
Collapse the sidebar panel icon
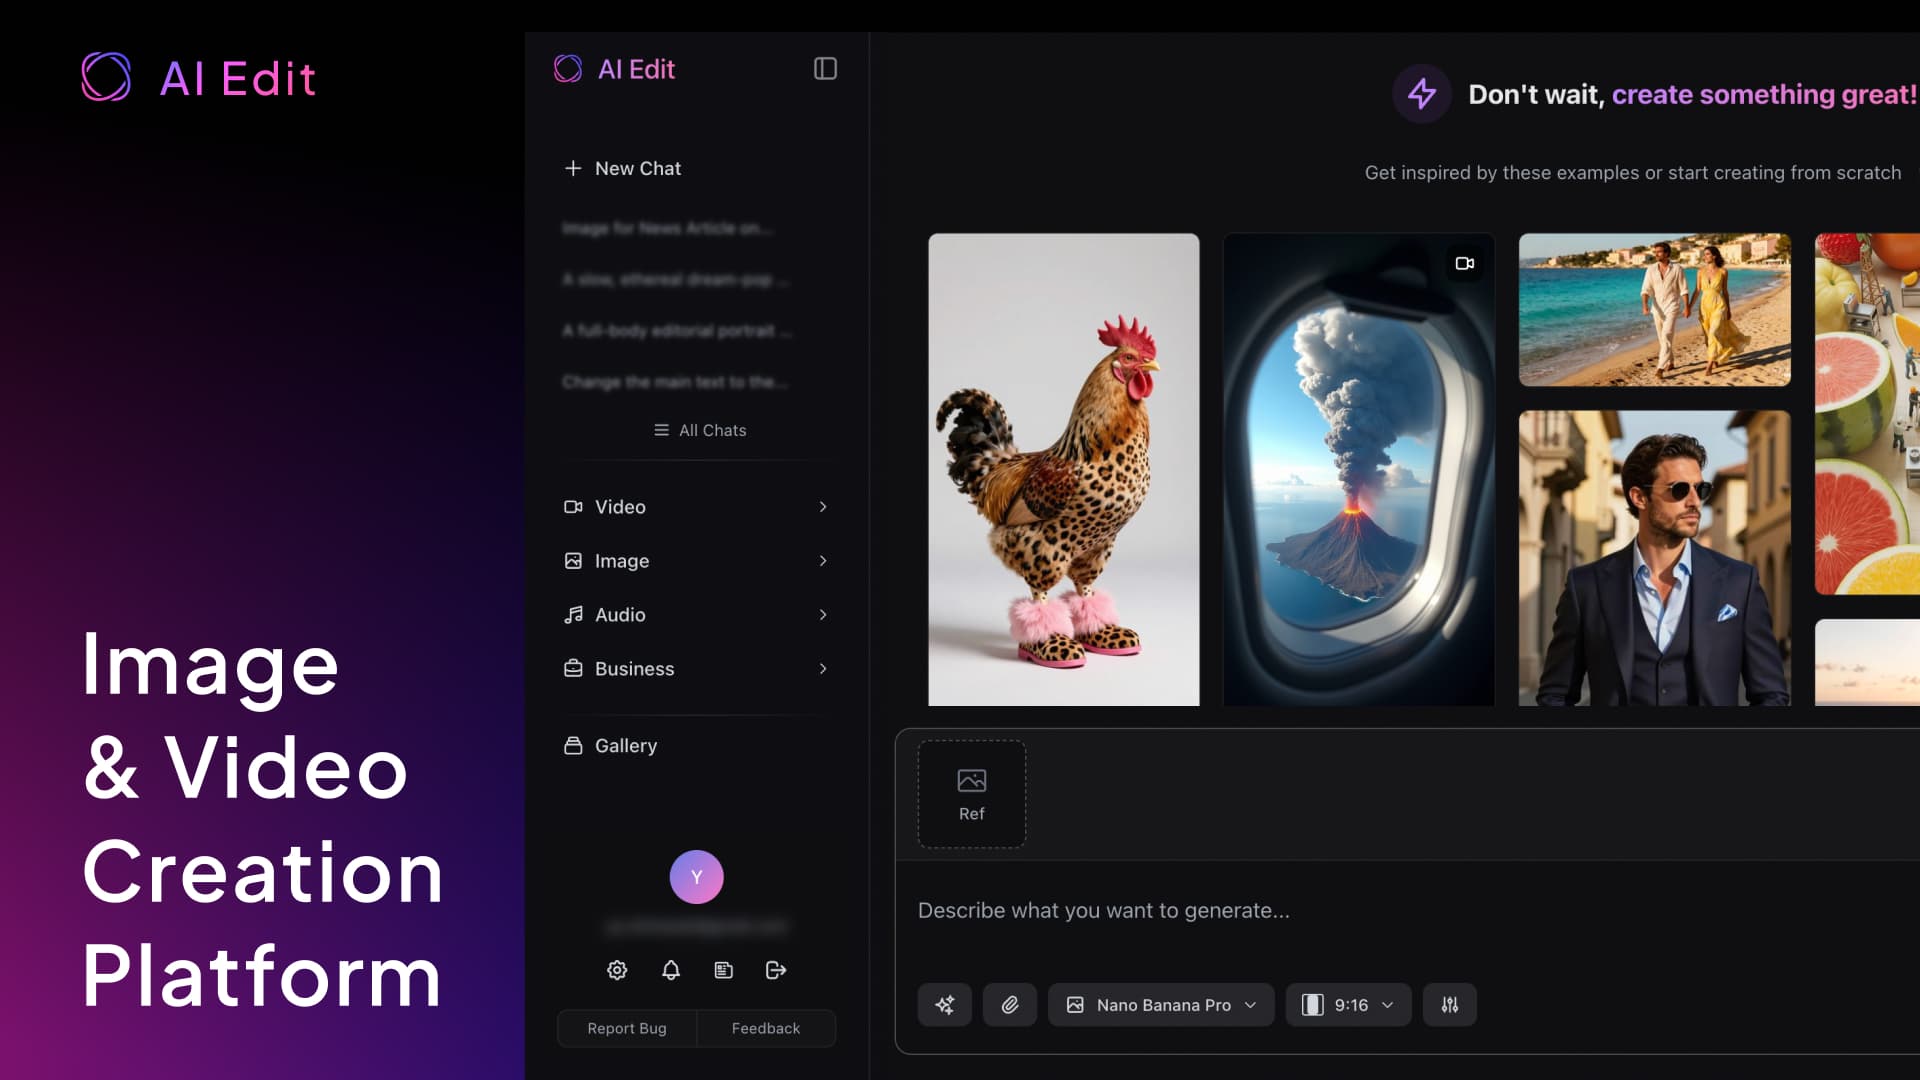pyautogui.click(x=825, y=69)
